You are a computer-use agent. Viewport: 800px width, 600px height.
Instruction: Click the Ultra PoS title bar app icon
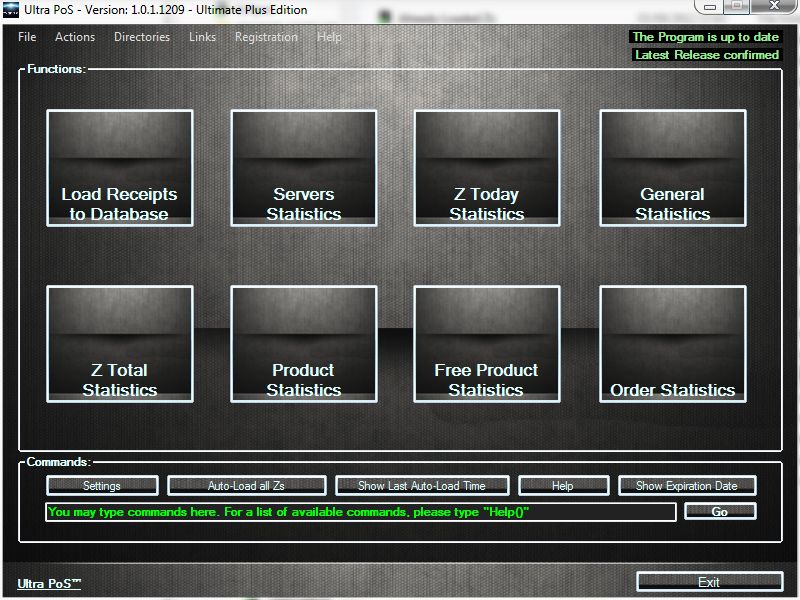click(11, 10)
